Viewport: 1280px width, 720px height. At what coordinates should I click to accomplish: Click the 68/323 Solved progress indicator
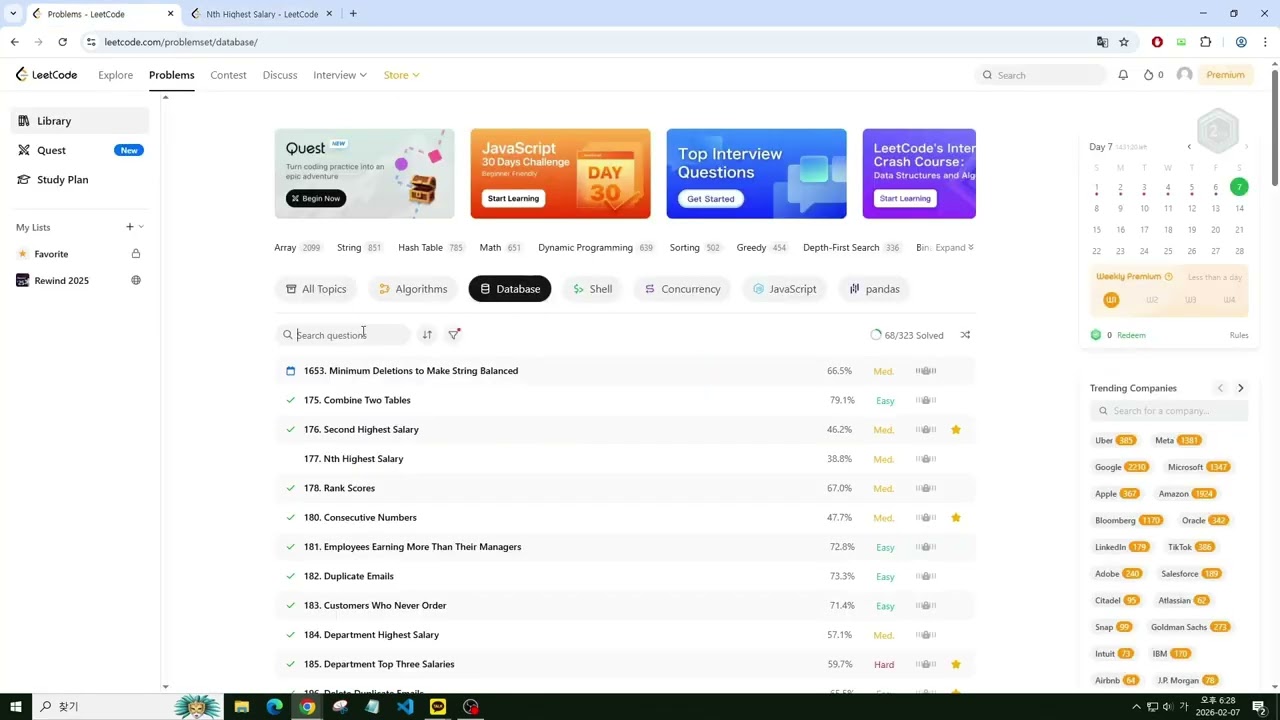pos(907,335)
